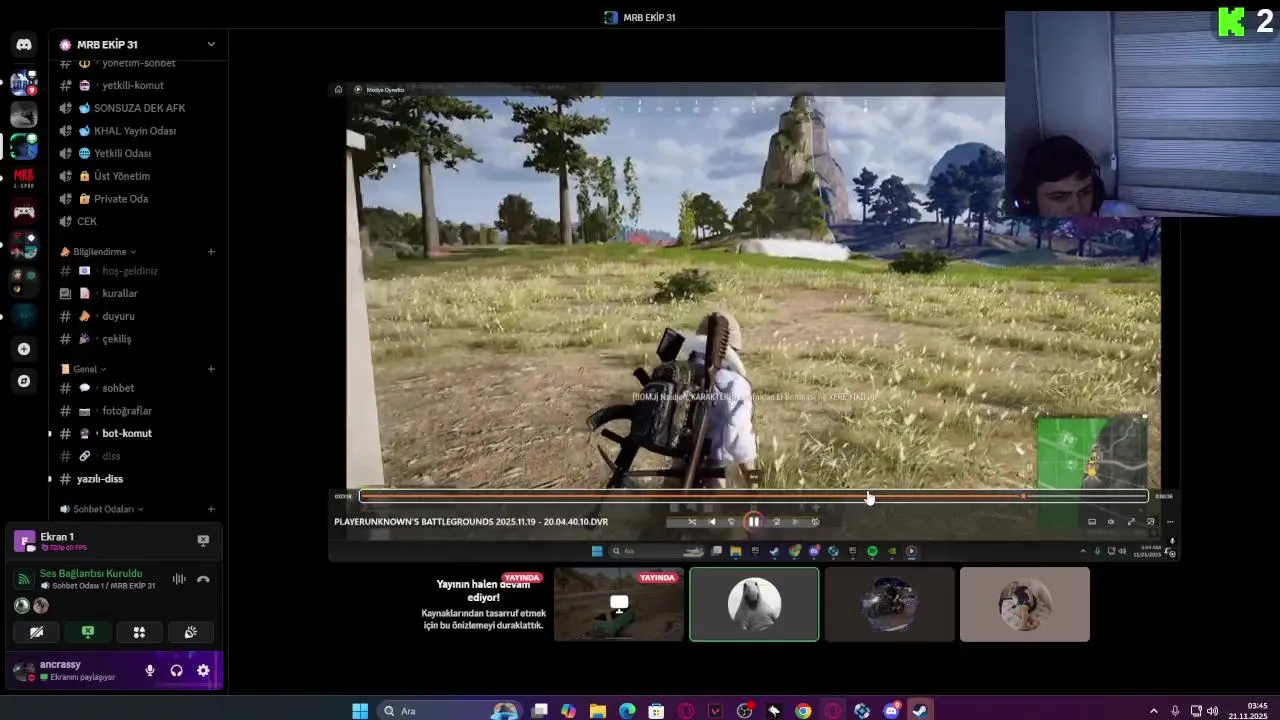Create channel in the Bilgilendirme category
1280x720 pixels.
211,252
